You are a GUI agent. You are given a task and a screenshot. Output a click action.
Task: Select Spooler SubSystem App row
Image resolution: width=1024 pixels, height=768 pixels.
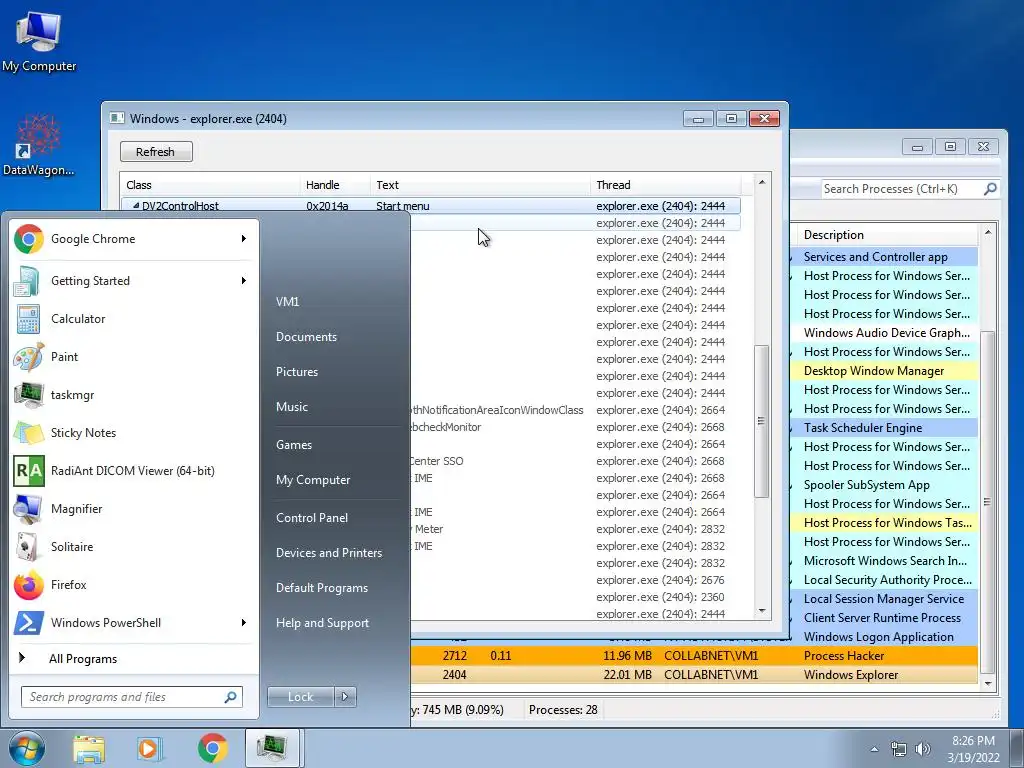884,485
